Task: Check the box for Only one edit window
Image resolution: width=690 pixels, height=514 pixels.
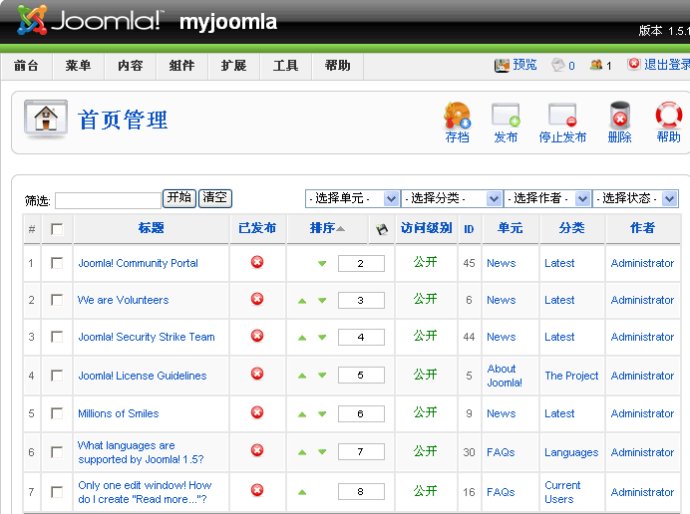Action: pyautogui.click(x=57, y=492)
